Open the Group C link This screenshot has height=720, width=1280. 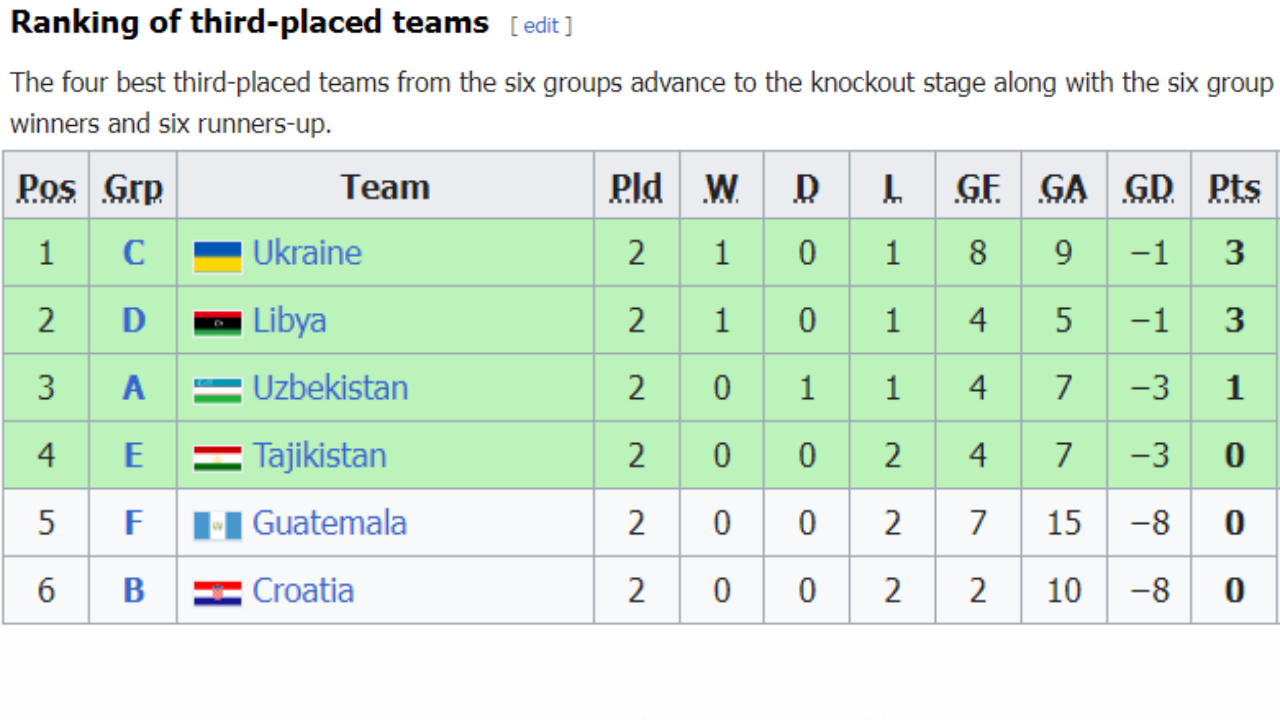click(133, 253)
